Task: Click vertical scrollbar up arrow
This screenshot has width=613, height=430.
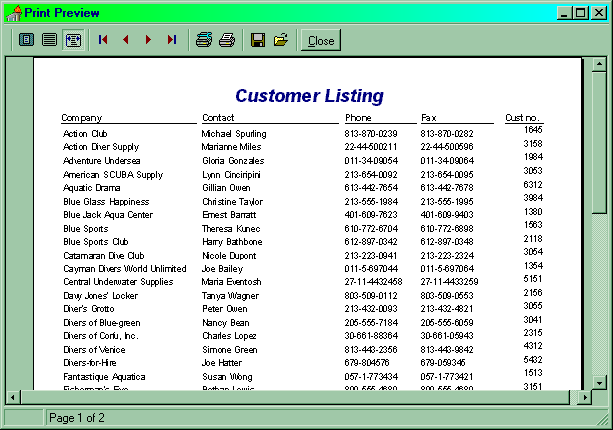Action: 599,64
